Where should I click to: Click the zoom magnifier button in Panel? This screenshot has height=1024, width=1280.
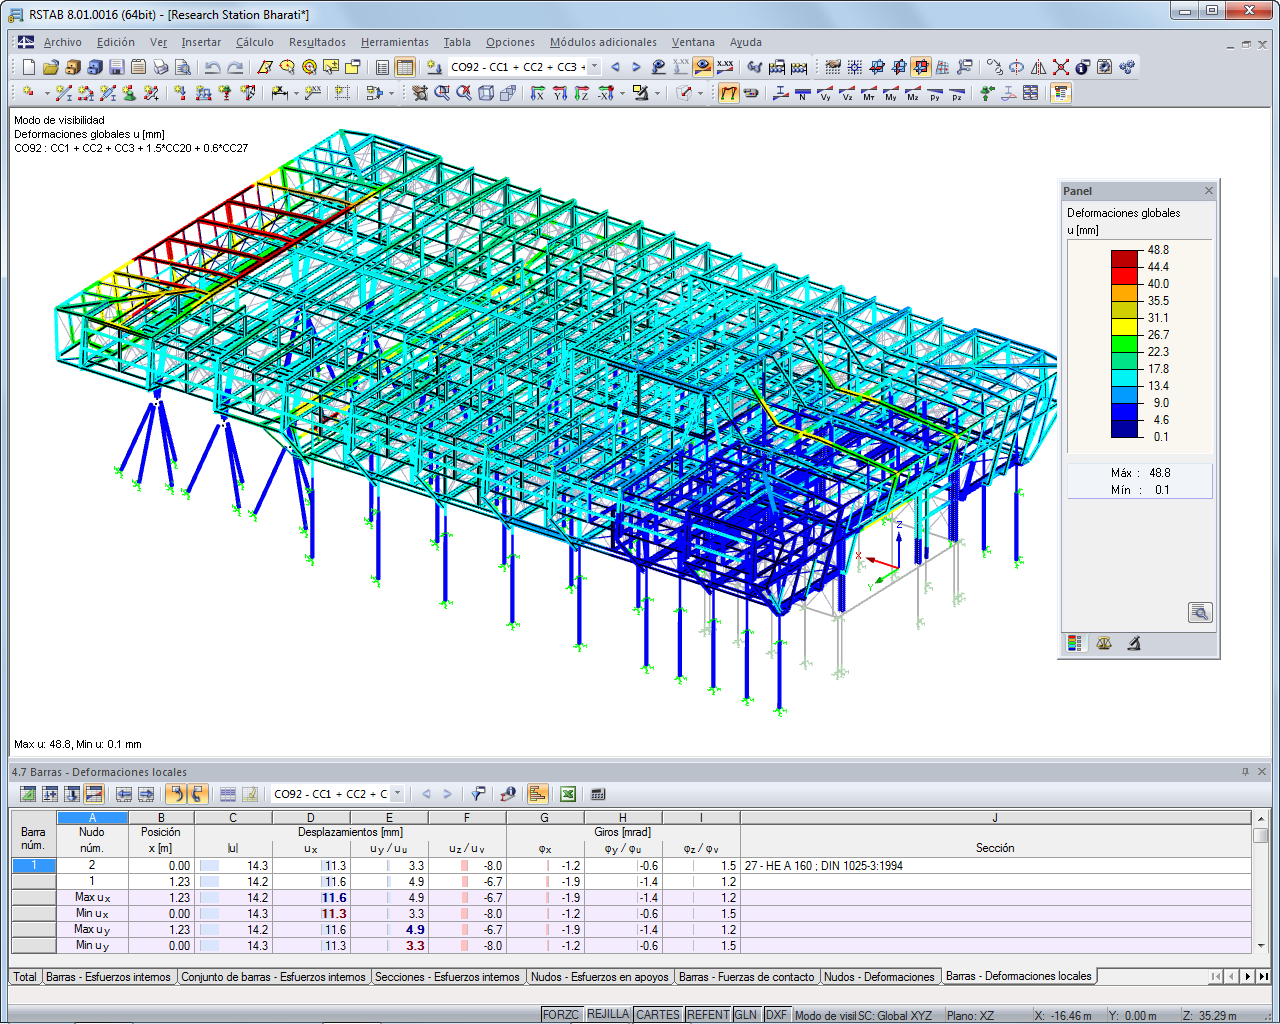click(1200, 613)
